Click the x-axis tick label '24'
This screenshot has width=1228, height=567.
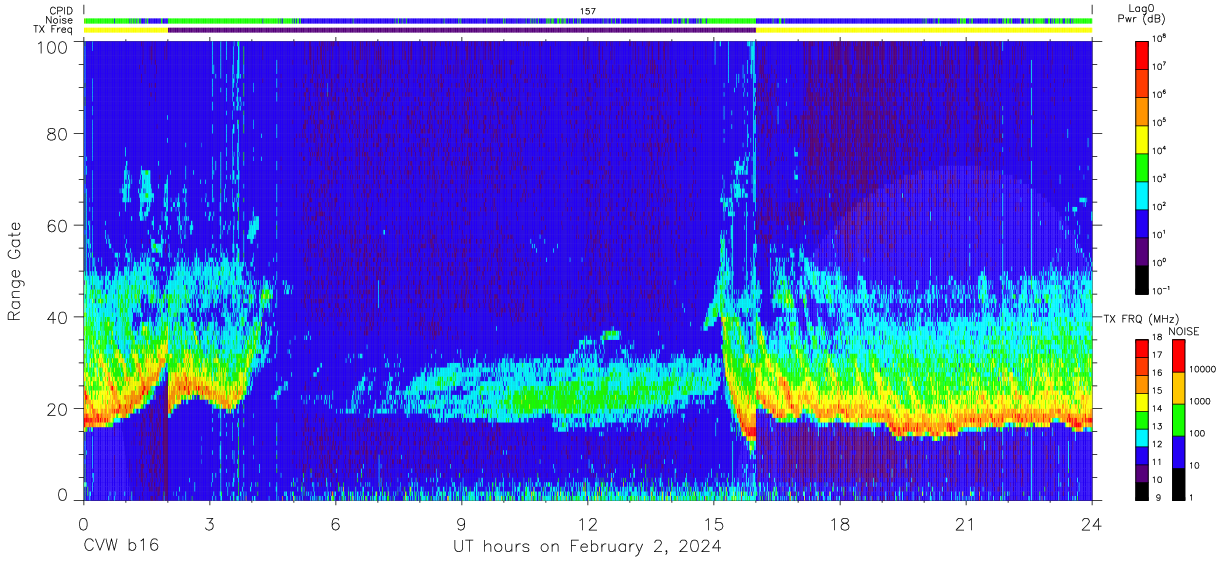pyautogui.click(x=1092, y=523)
